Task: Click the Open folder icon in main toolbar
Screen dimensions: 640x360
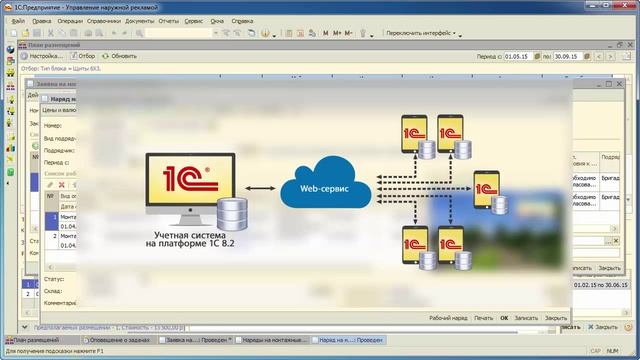Action: (25, 33)
